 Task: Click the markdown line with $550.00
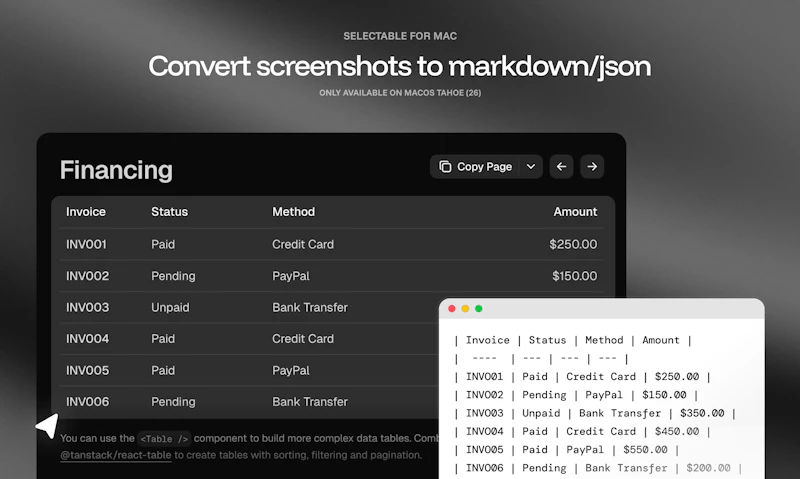tap(566, 450)
